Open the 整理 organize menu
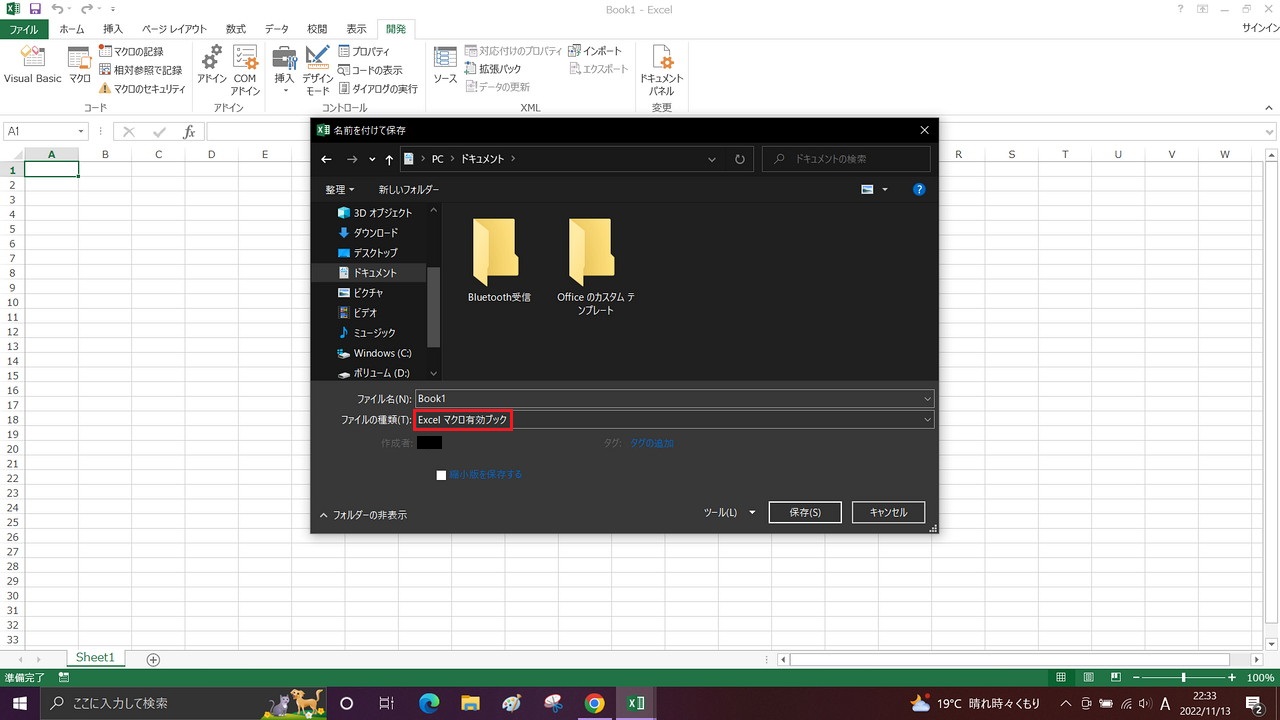Viewport: 1280px width, 720px height. [x=339, y=189]
